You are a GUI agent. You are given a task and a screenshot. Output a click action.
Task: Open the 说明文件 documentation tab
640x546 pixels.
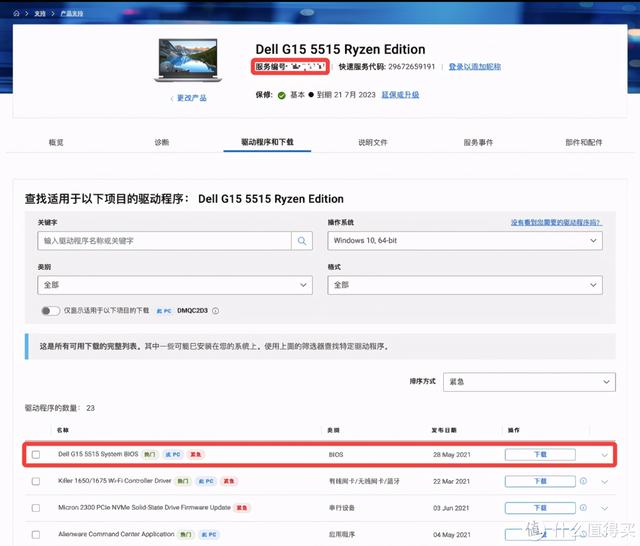pos(372,142)
